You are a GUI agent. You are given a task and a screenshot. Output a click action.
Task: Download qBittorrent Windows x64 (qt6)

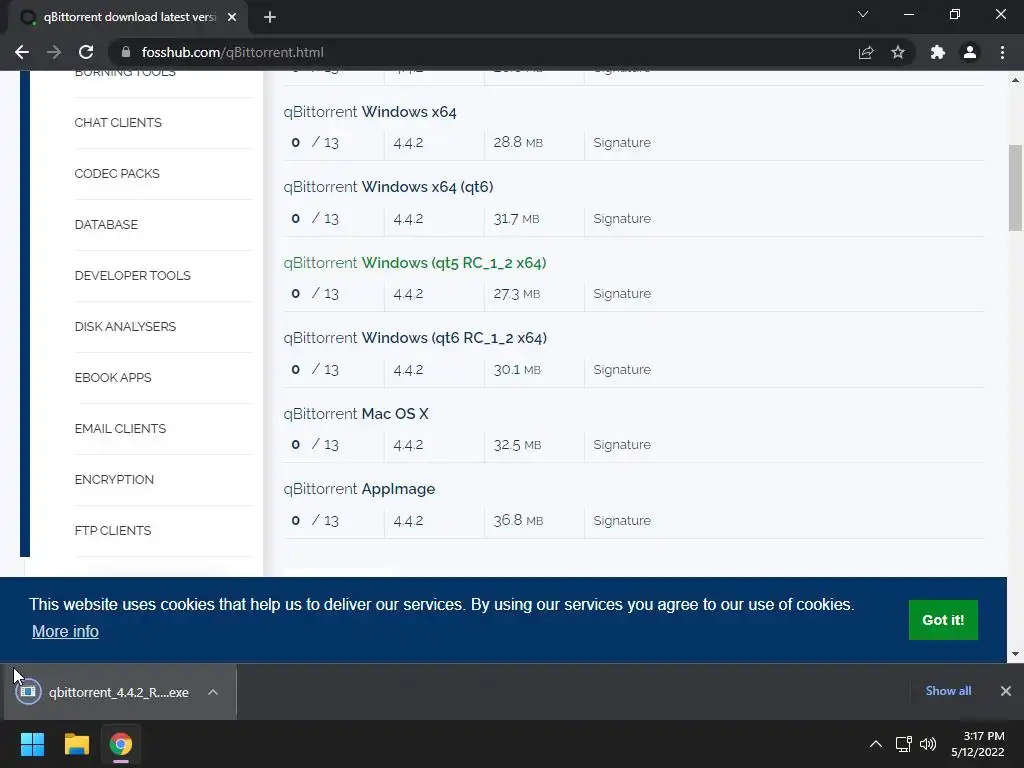pyautogui.click(x=388, y=187)
